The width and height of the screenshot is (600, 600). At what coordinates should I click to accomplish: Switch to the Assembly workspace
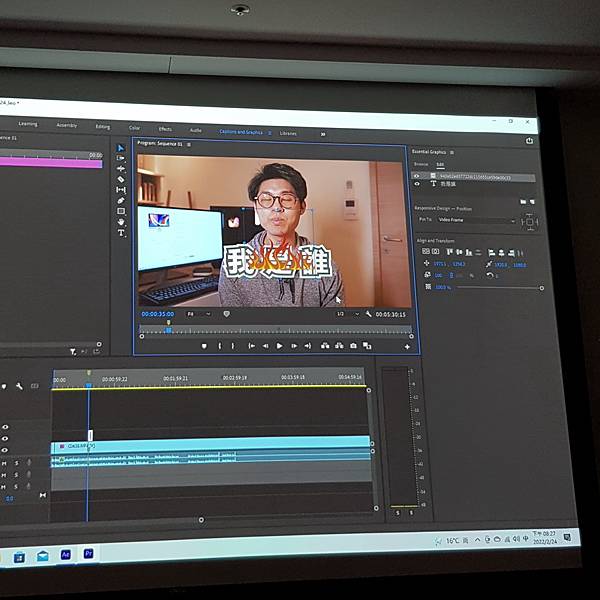click(x=67, y=125)
